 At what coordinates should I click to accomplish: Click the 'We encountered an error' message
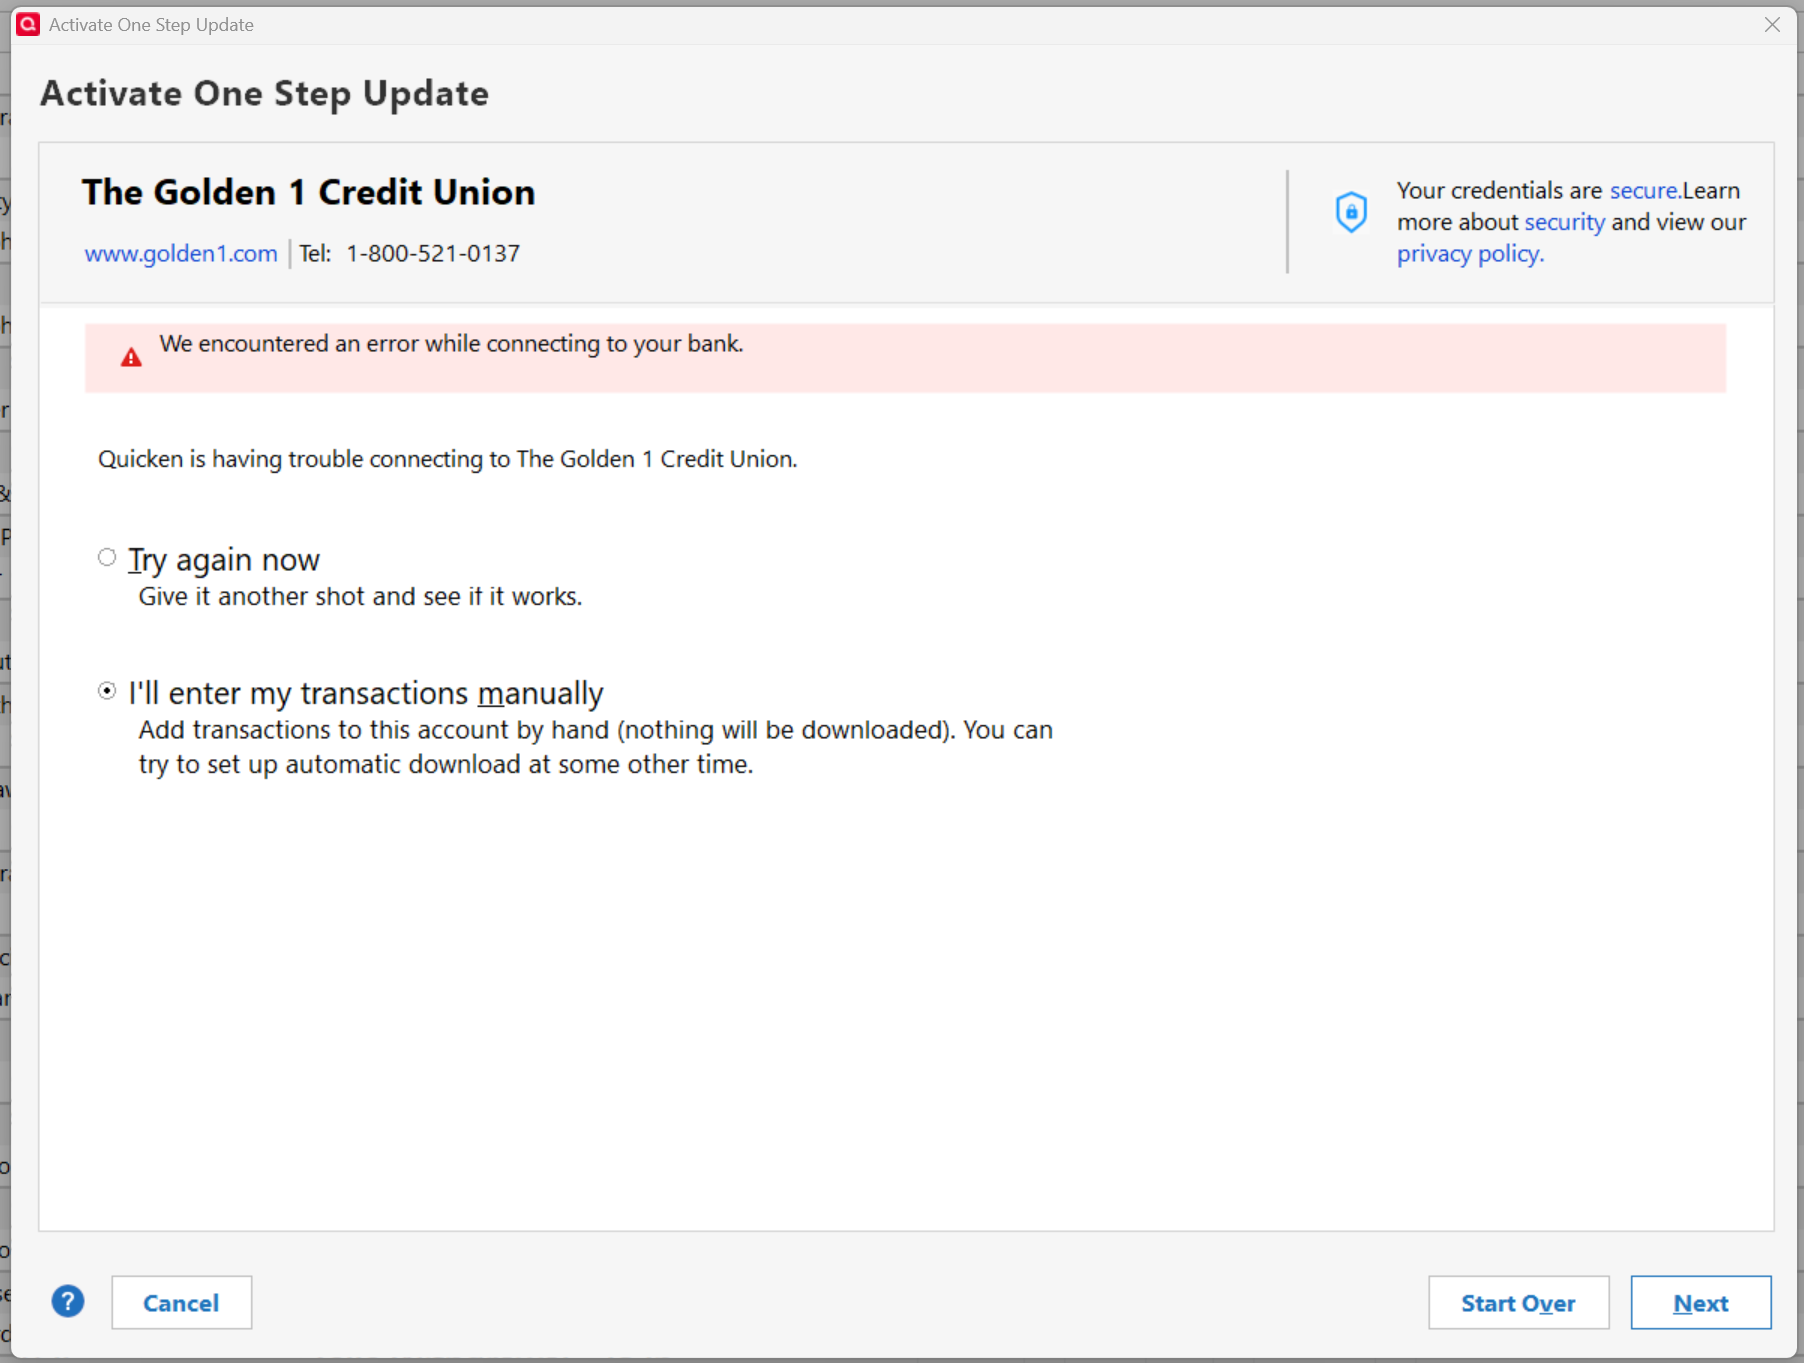451,344
